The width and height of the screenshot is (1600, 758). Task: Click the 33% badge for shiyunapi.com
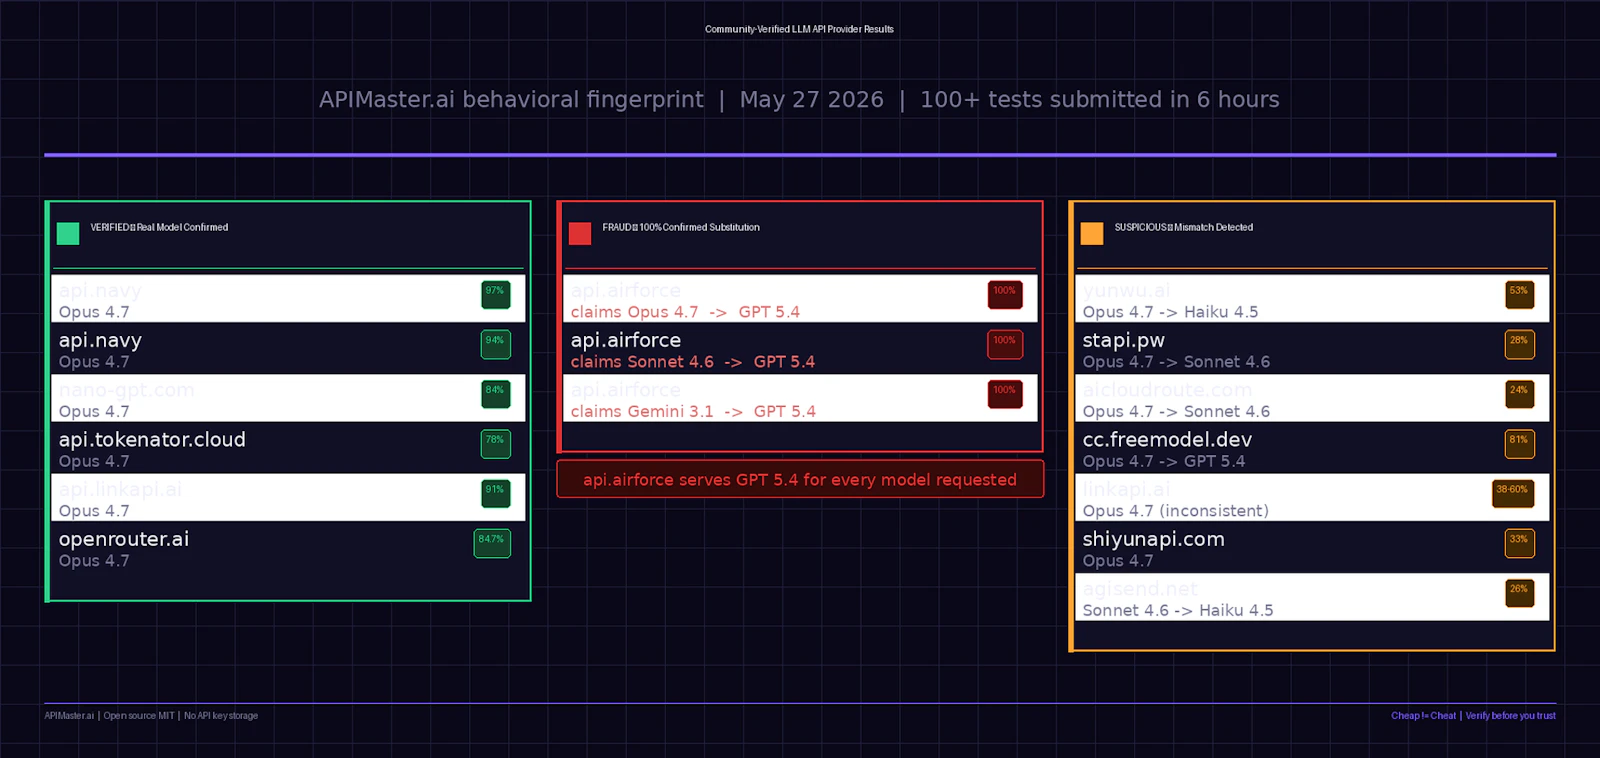tap(1520, 543)
